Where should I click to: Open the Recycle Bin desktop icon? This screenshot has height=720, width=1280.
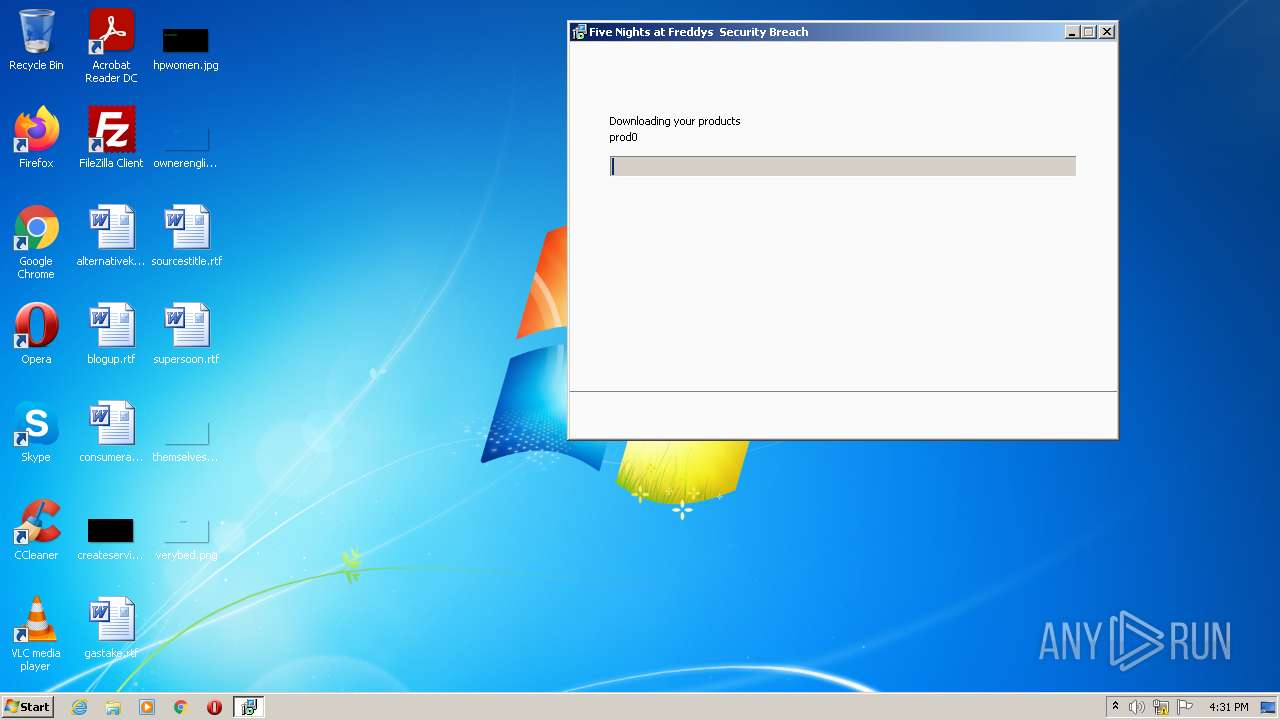pos(36,40)
